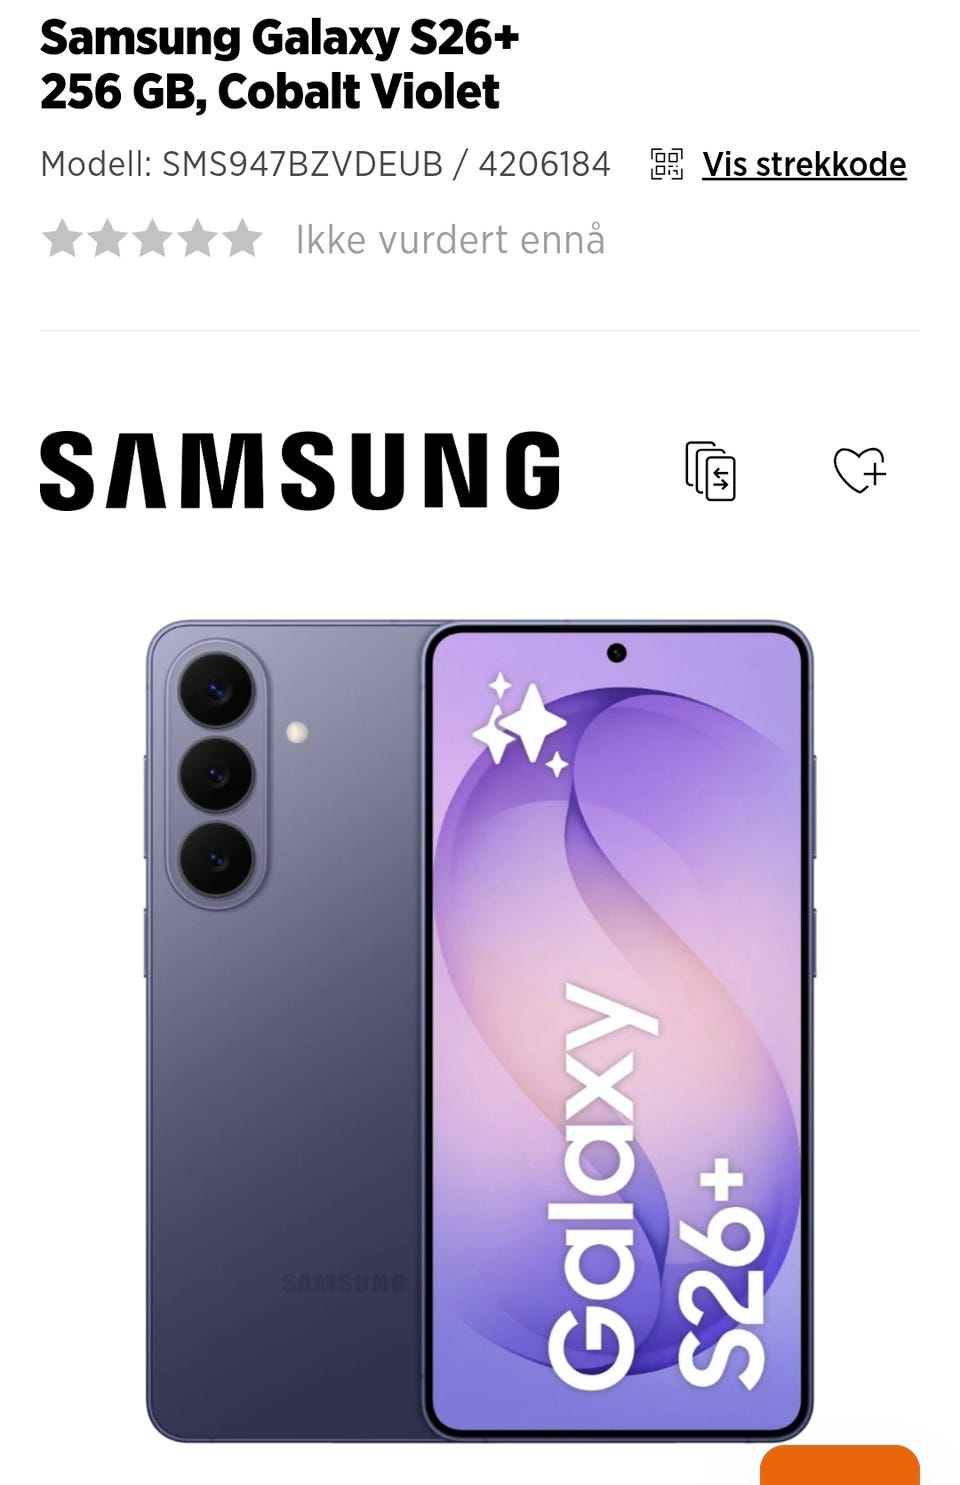Screen dimensions: 960x1485
Task: Click the Samsung logo on phone back
Action: click(x=343, y=1282)
